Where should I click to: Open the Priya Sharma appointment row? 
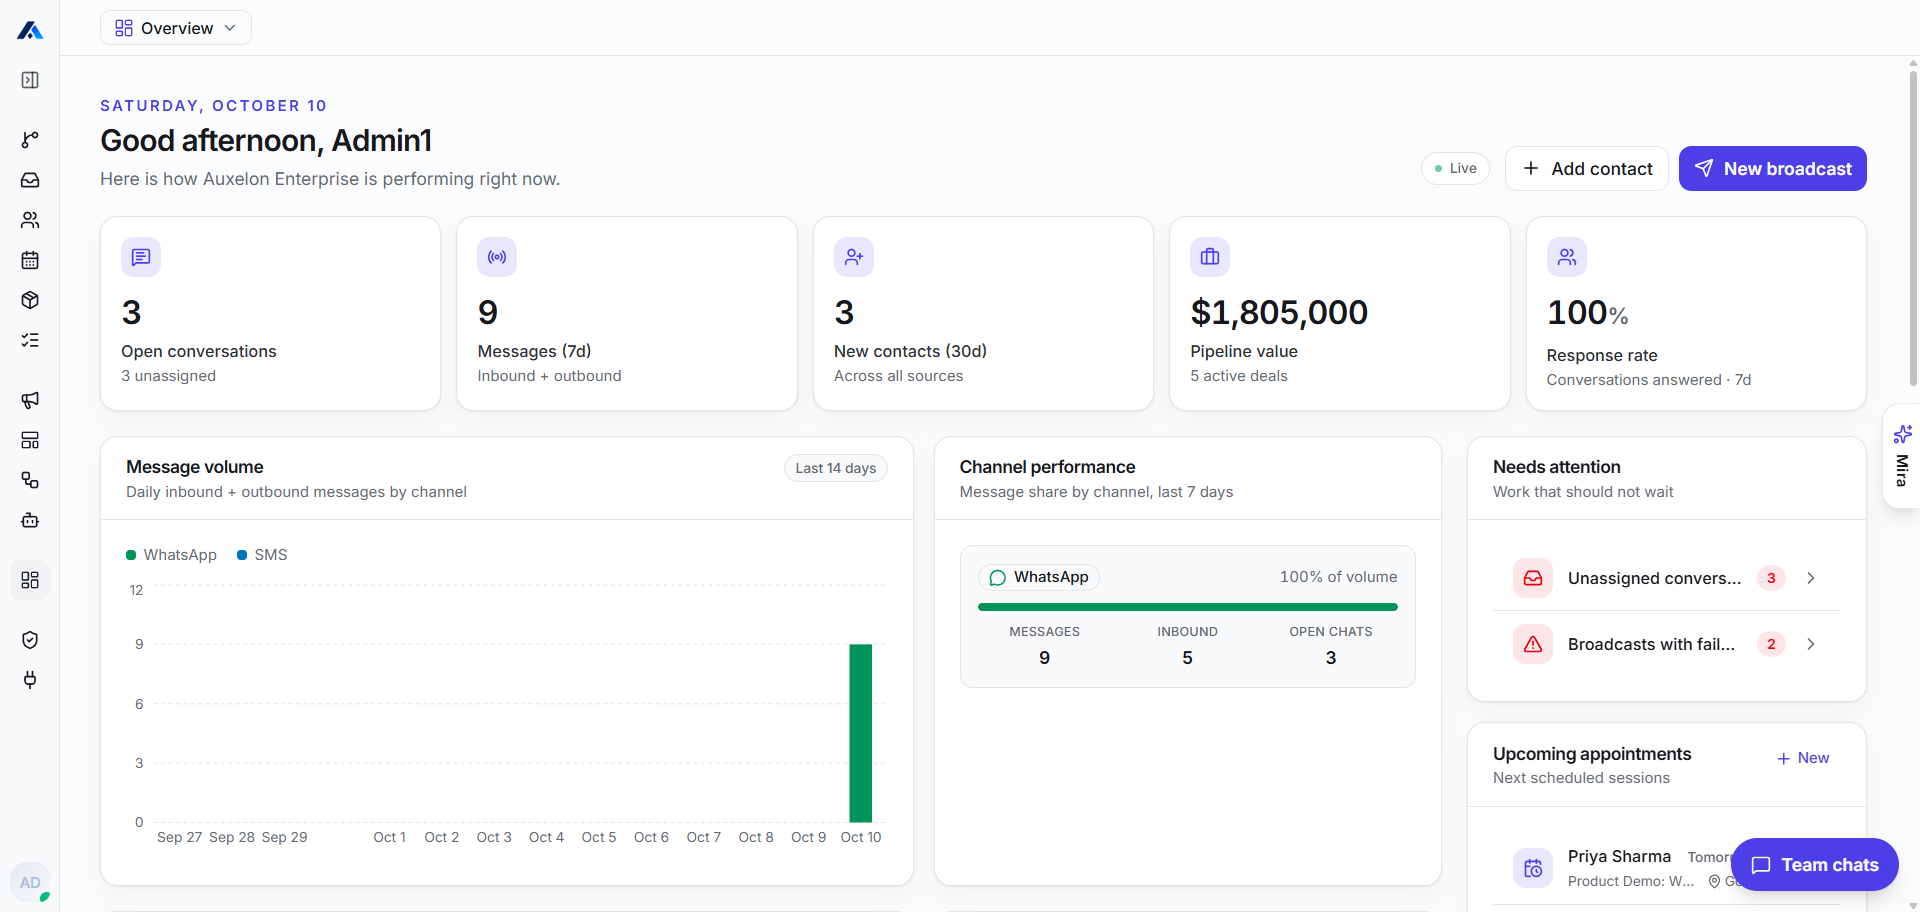point(1667,868)
